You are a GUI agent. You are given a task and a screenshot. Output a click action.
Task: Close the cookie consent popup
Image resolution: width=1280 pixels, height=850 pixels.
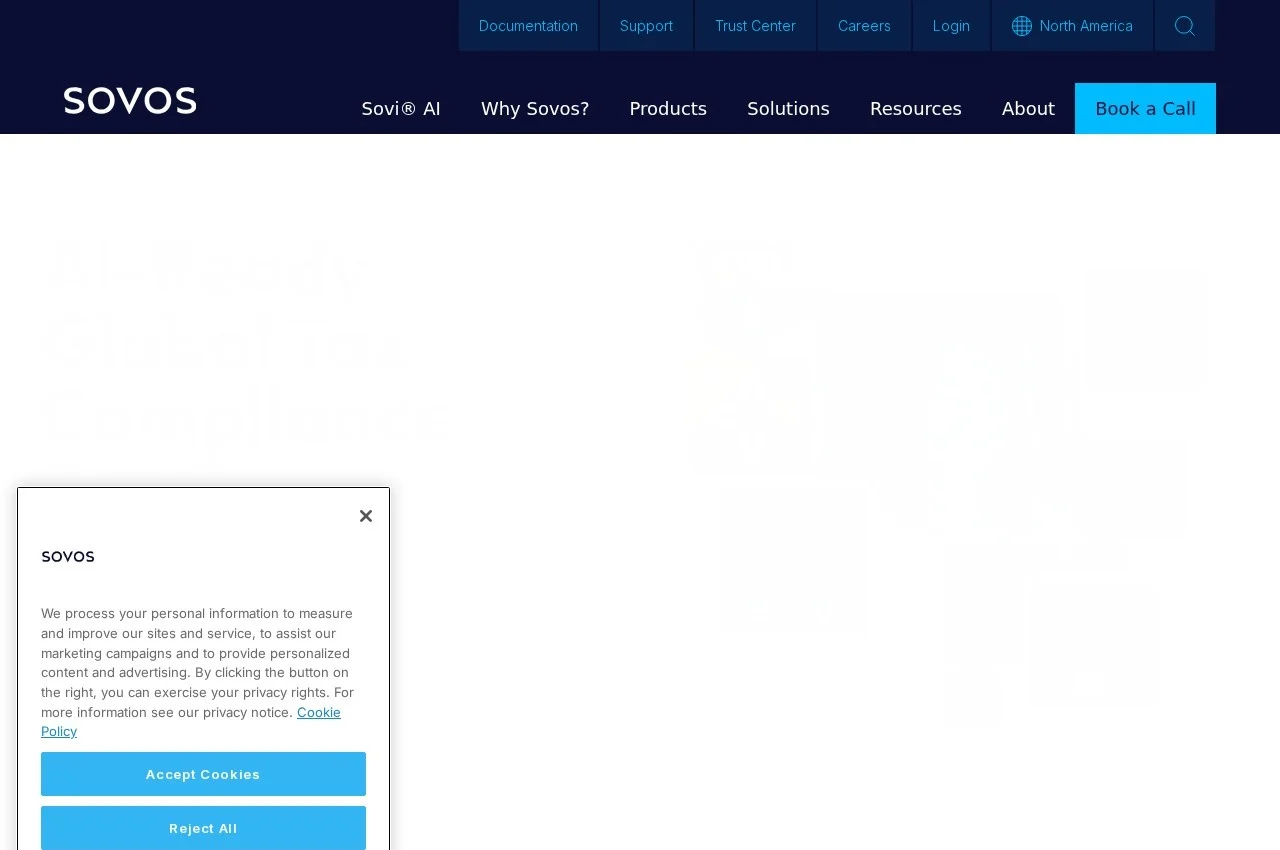(x=366, y=516)
